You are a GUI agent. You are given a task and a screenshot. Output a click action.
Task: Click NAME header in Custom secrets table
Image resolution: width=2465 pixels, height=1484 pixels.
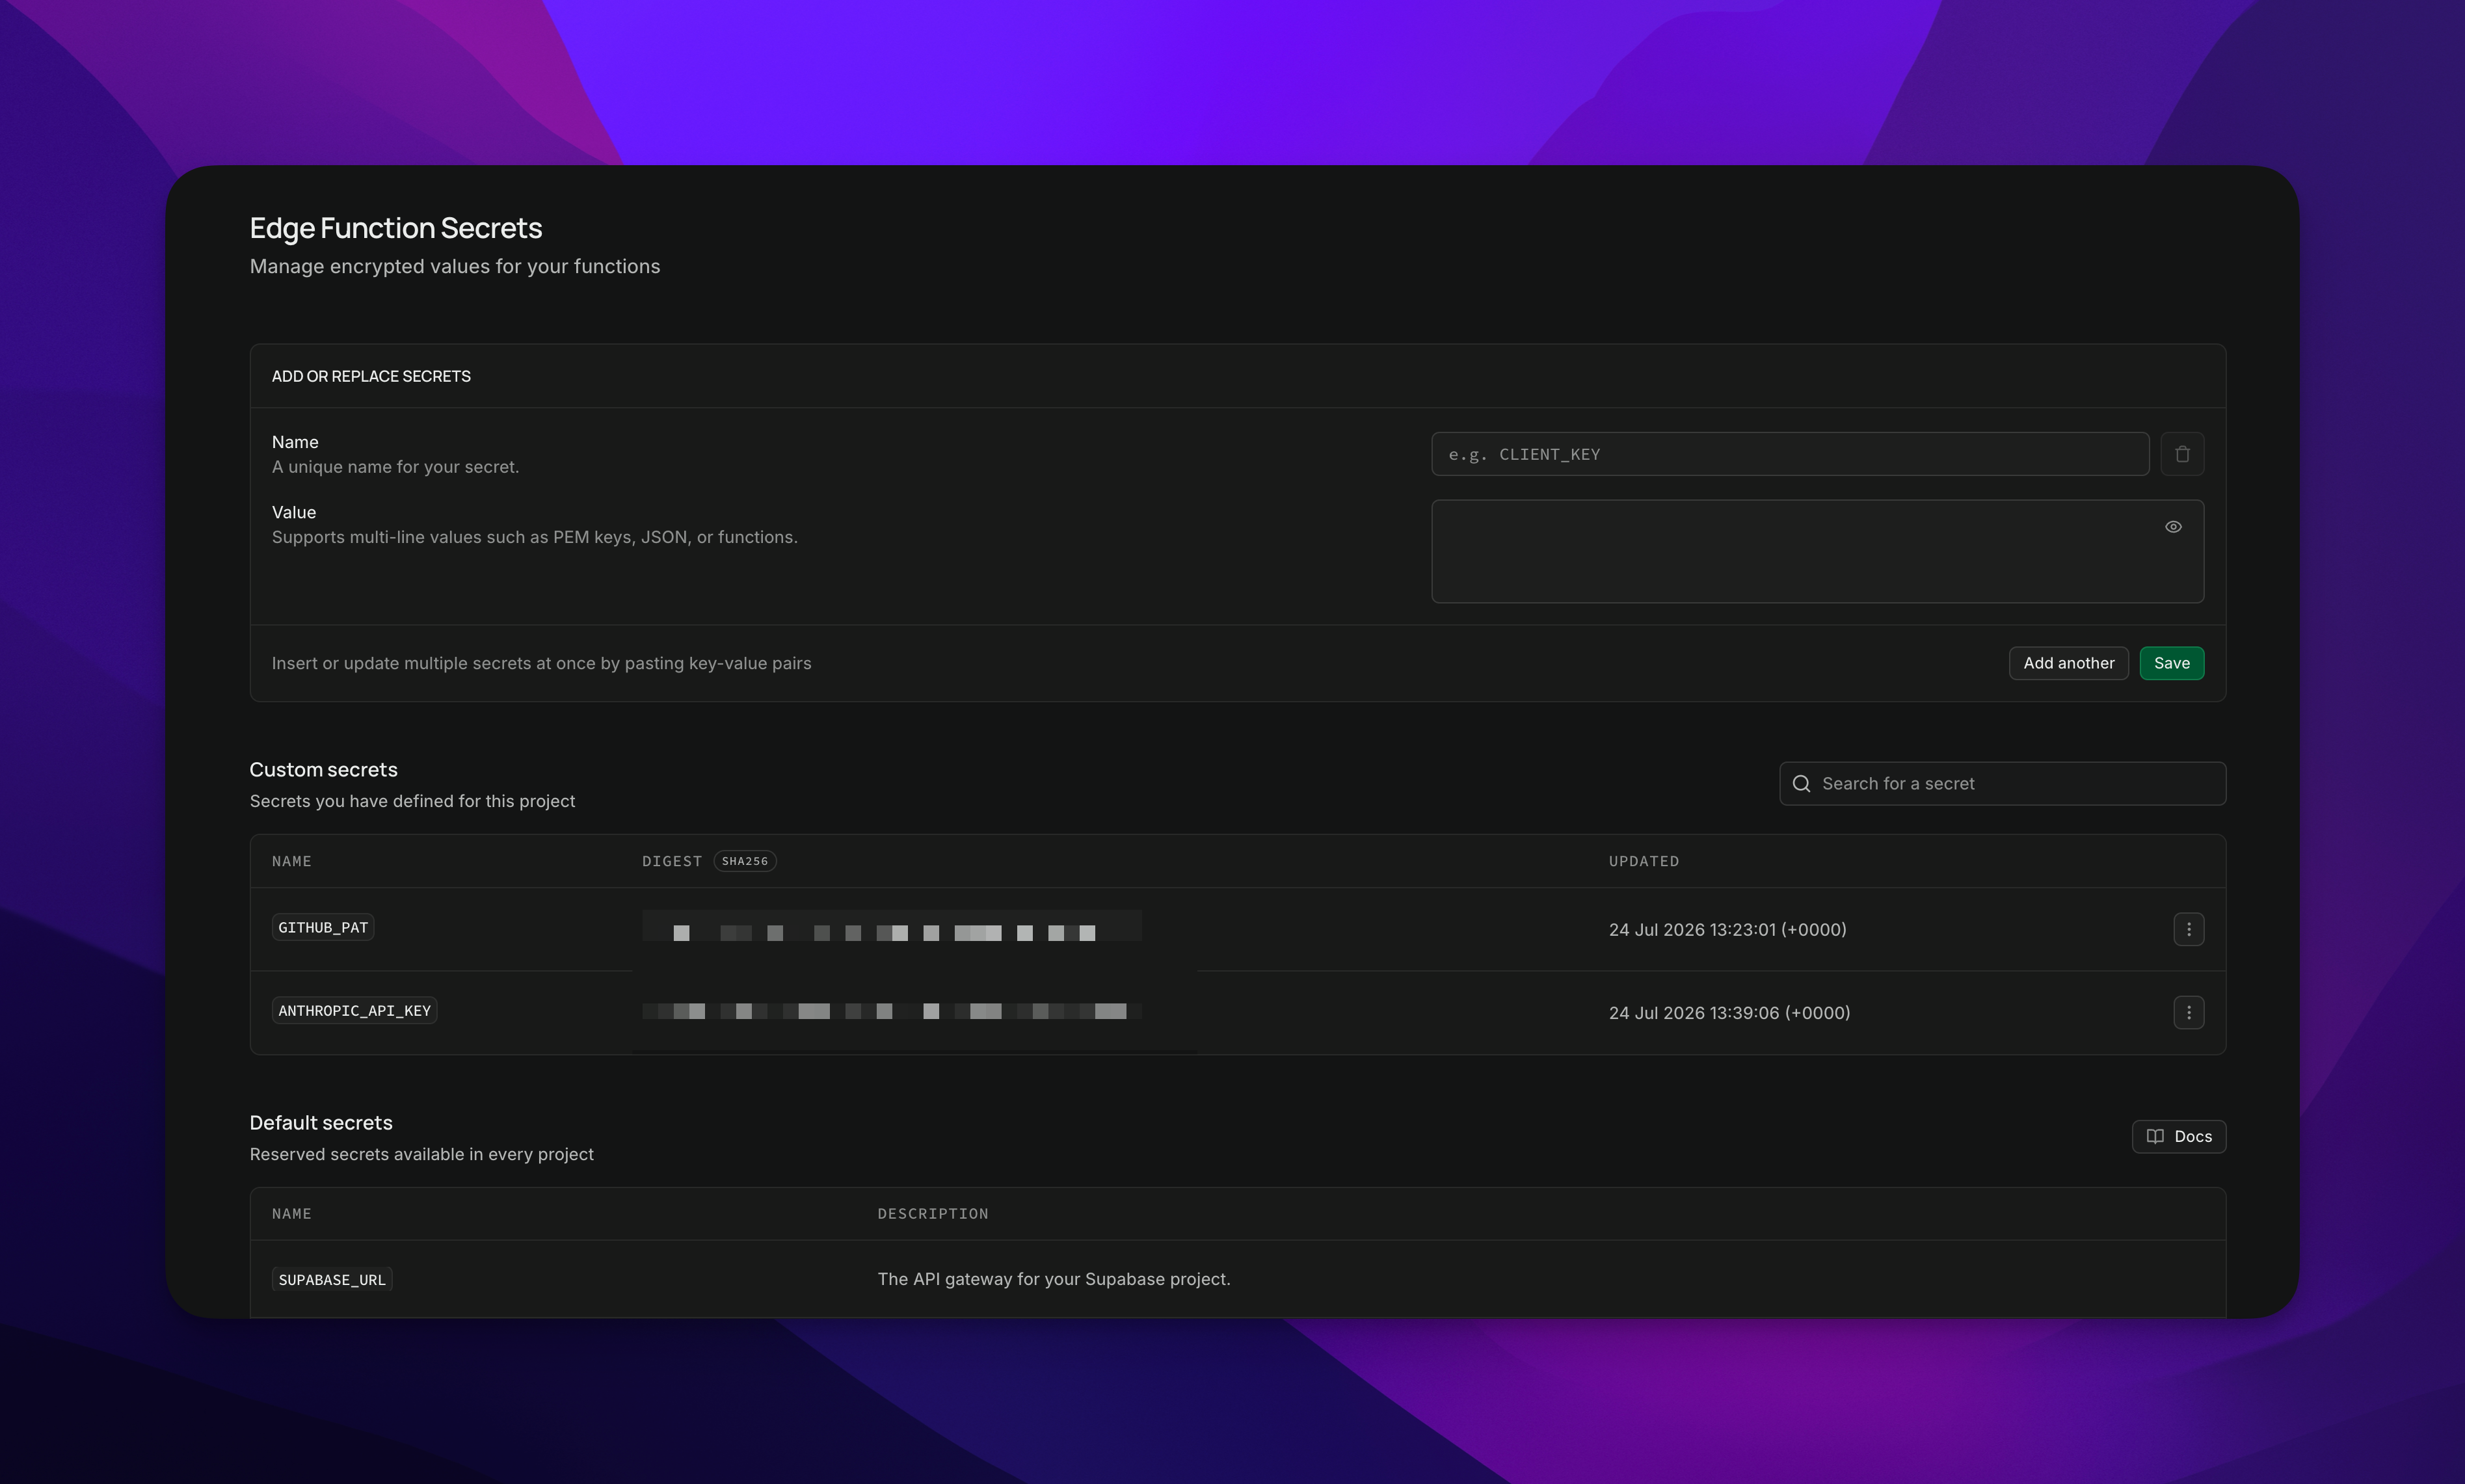click(292, 861)
